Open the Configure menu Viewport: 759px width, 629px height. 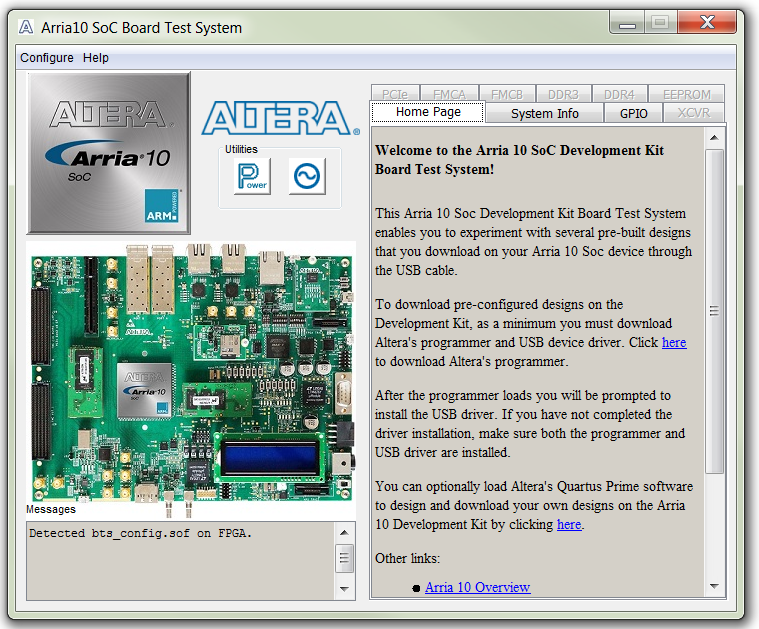tap(46, 58)
